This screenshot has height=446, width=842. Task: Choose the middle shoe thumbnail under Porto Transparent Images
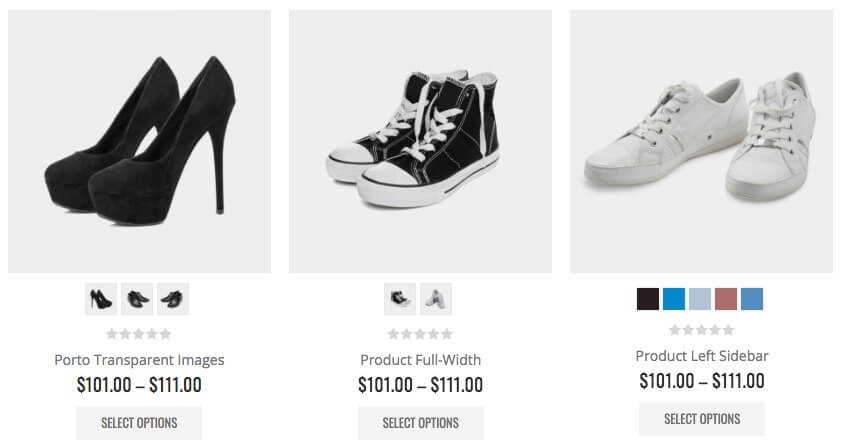click(137, 299)
